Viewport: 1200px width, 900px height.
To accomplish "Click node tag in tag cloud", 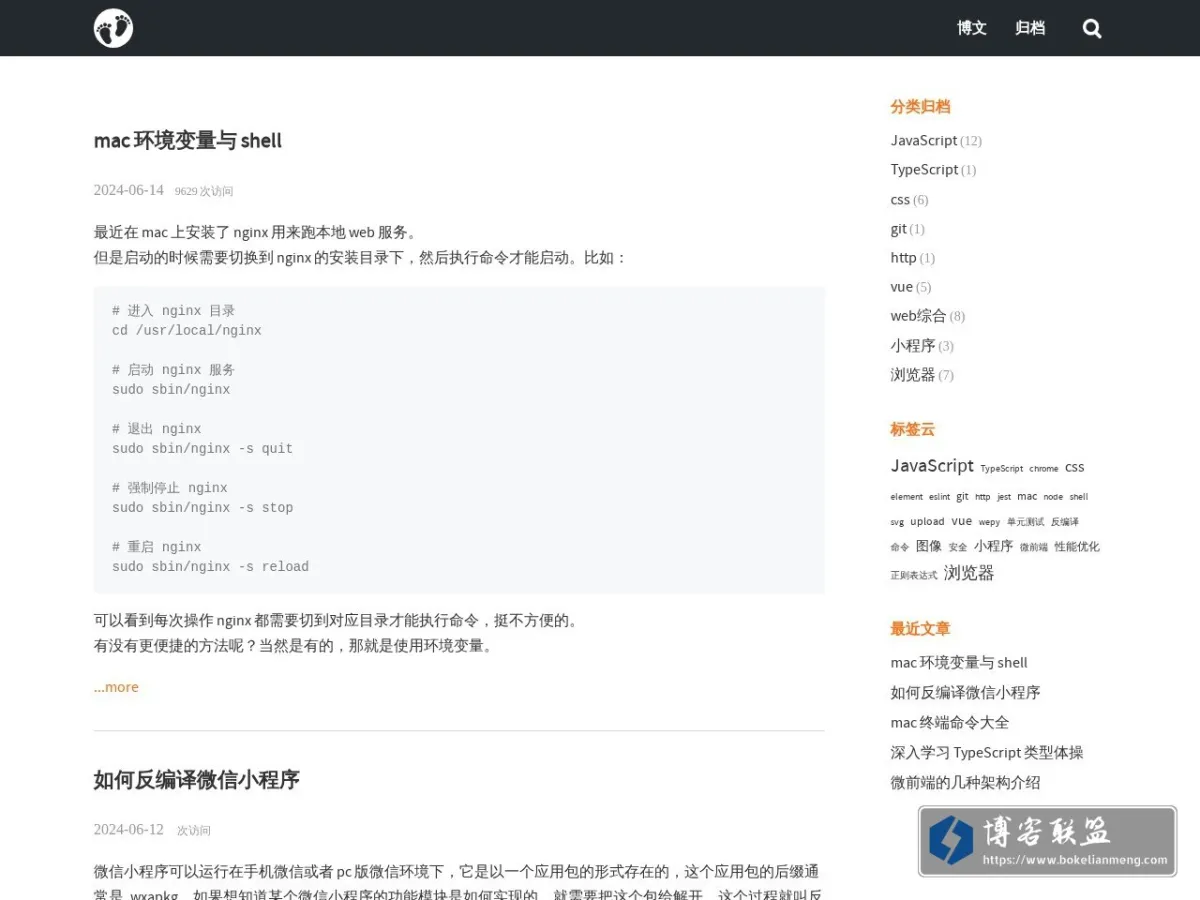I will tap(1053, 497).
